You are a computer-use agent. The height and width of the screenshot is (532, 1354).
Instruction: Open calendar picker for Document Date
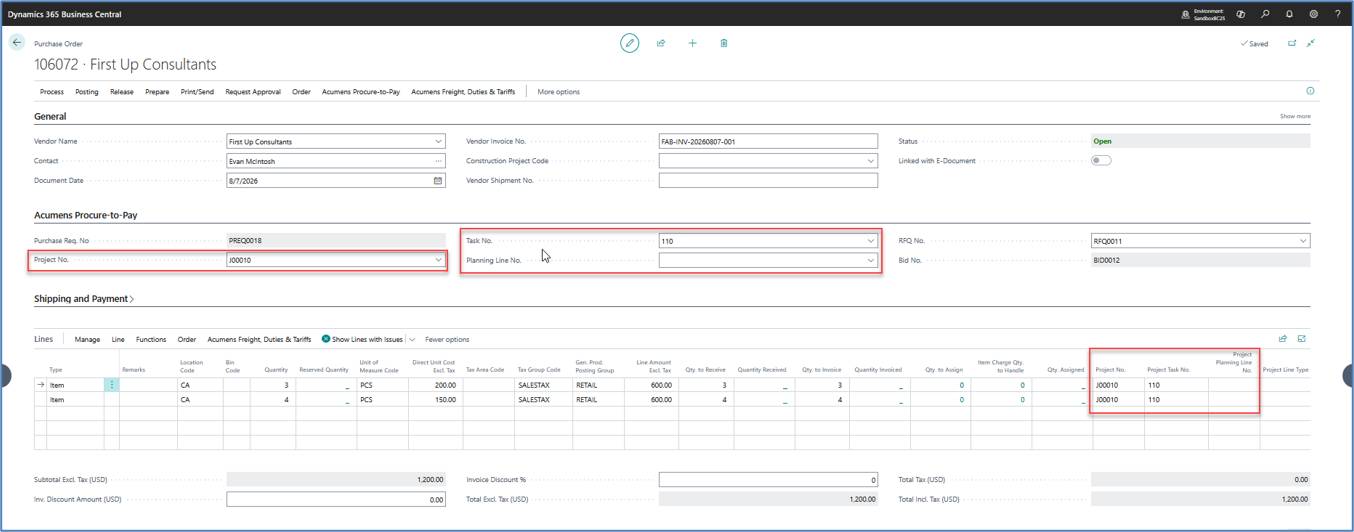pos(437,181)
